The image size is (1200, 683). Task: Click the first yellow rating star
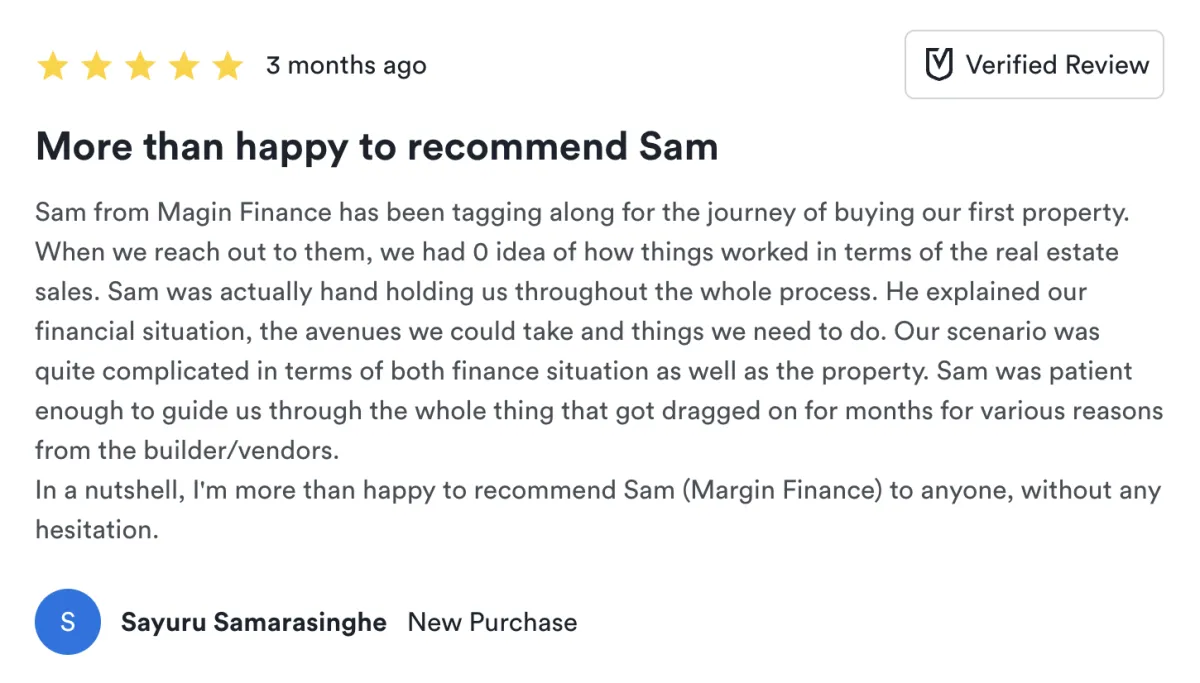52,66
